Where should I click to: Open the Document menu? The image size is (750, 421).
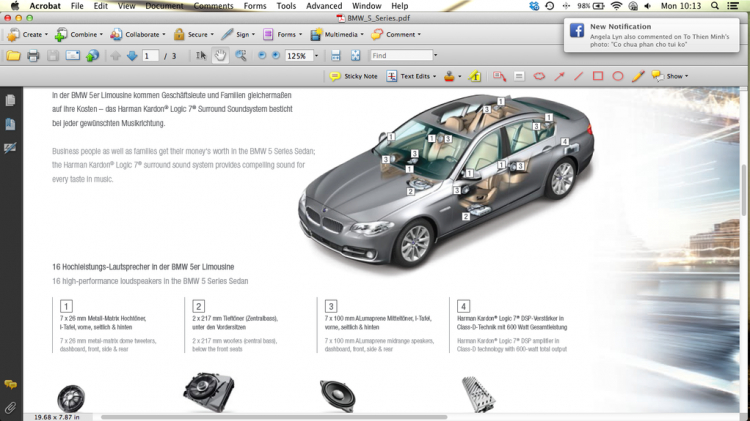164,6
